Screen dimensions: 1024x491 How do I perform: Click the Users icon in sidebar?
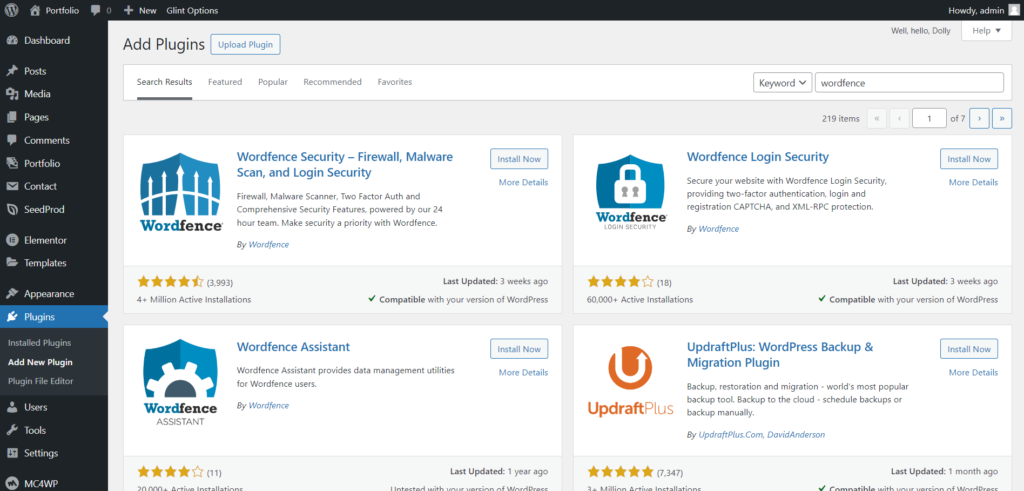click(12, 407)
